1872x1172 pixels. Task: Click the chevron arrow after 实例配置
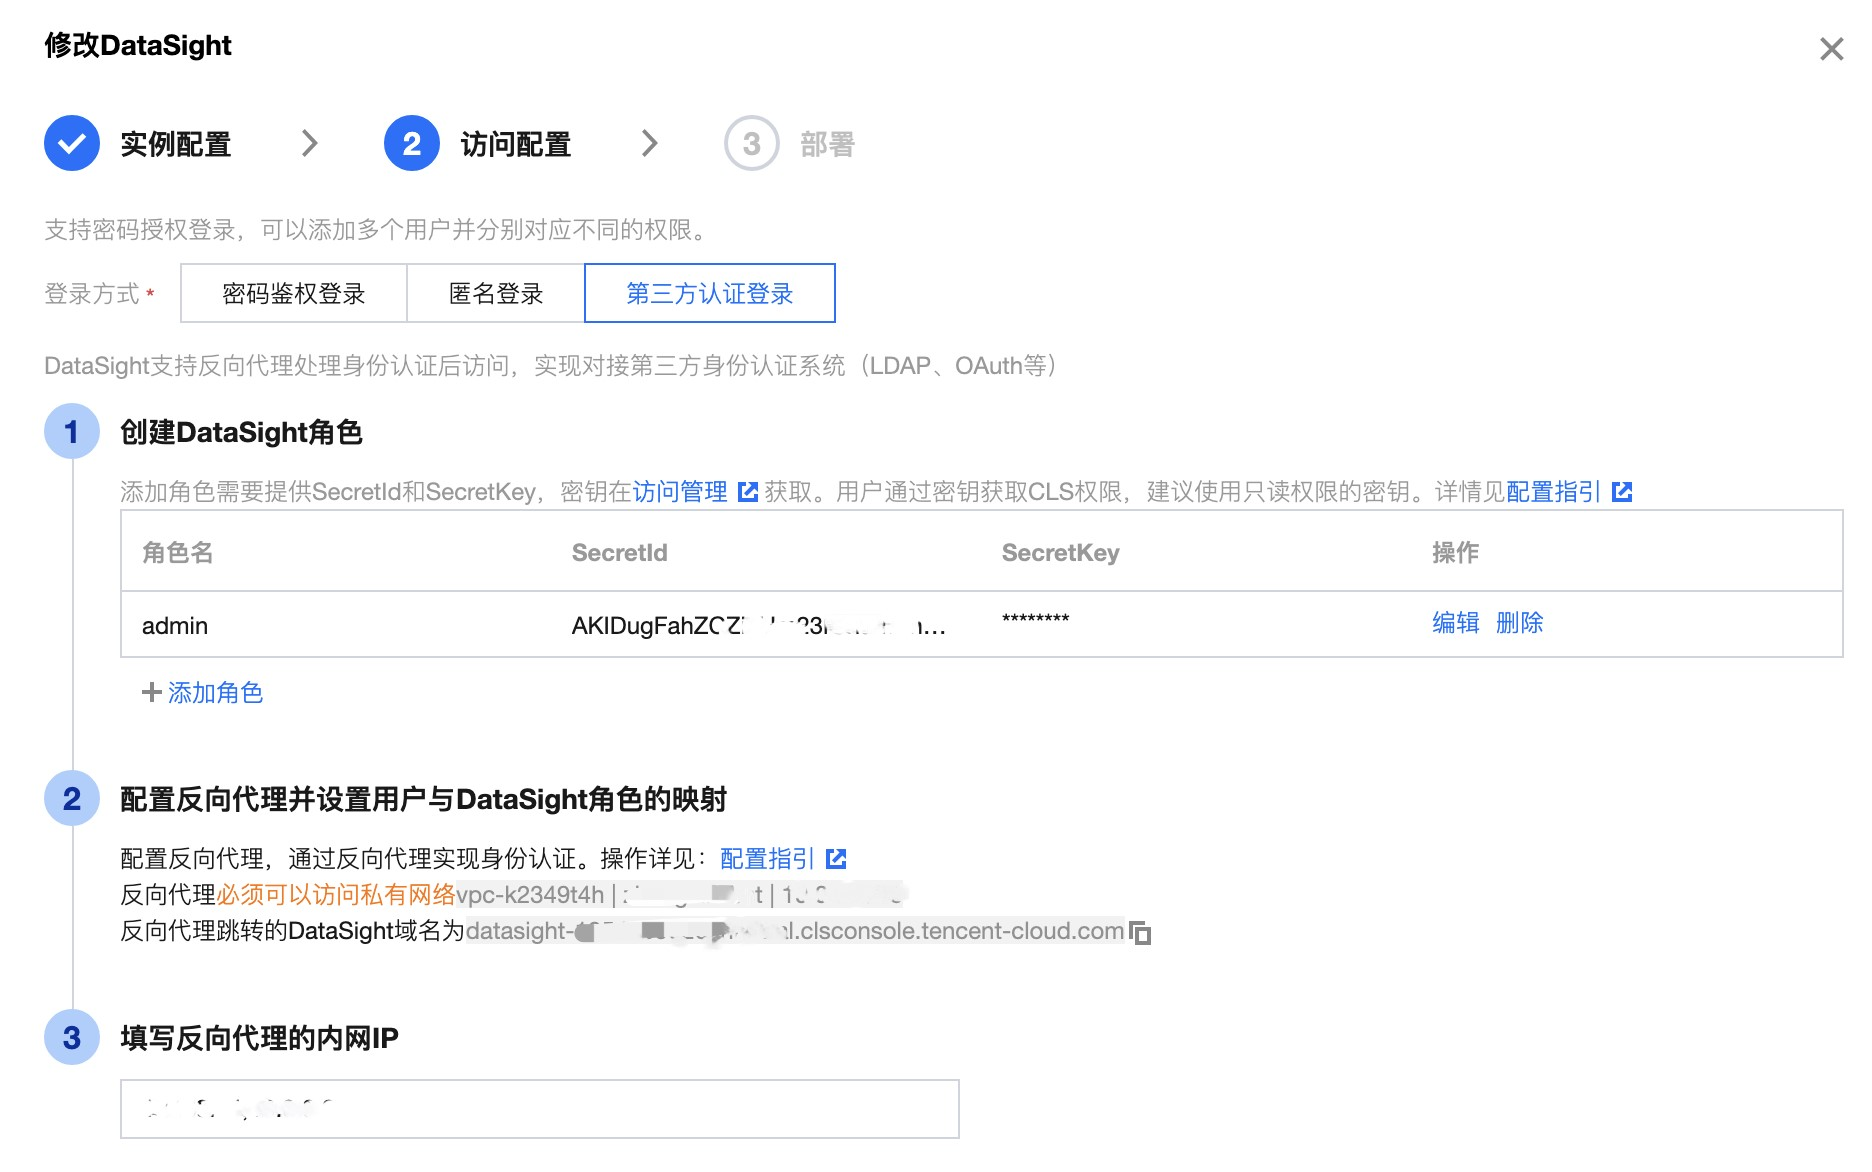310,144
